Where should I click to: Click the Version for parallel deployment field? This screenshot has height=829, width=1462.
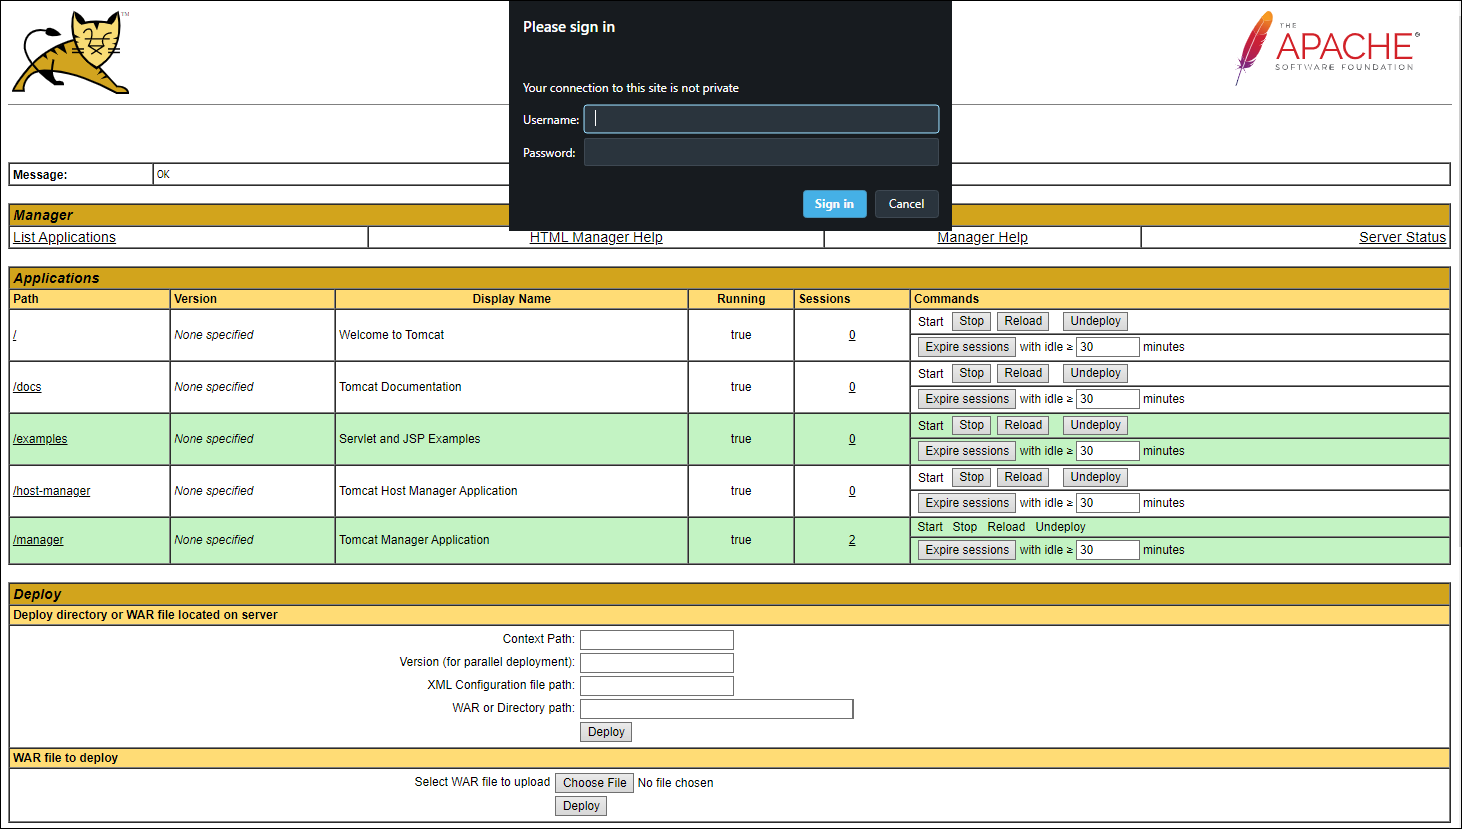657,663
